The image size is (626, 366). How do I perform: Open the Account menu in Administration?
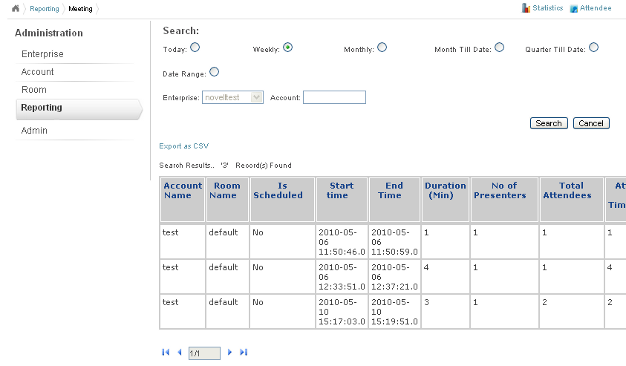click(x=37, y=72)
